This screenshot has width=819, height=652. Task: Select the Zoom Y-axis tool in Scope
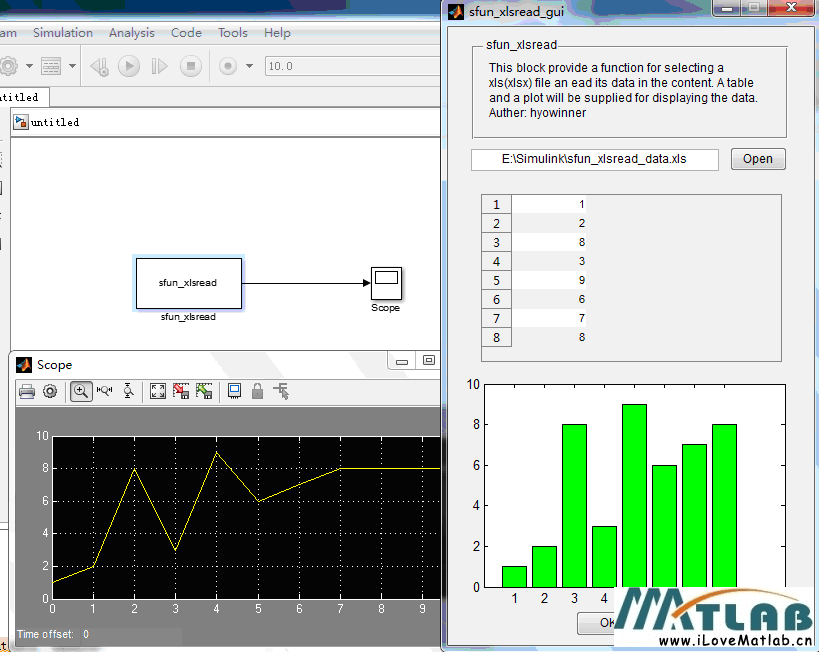point(128,391)
